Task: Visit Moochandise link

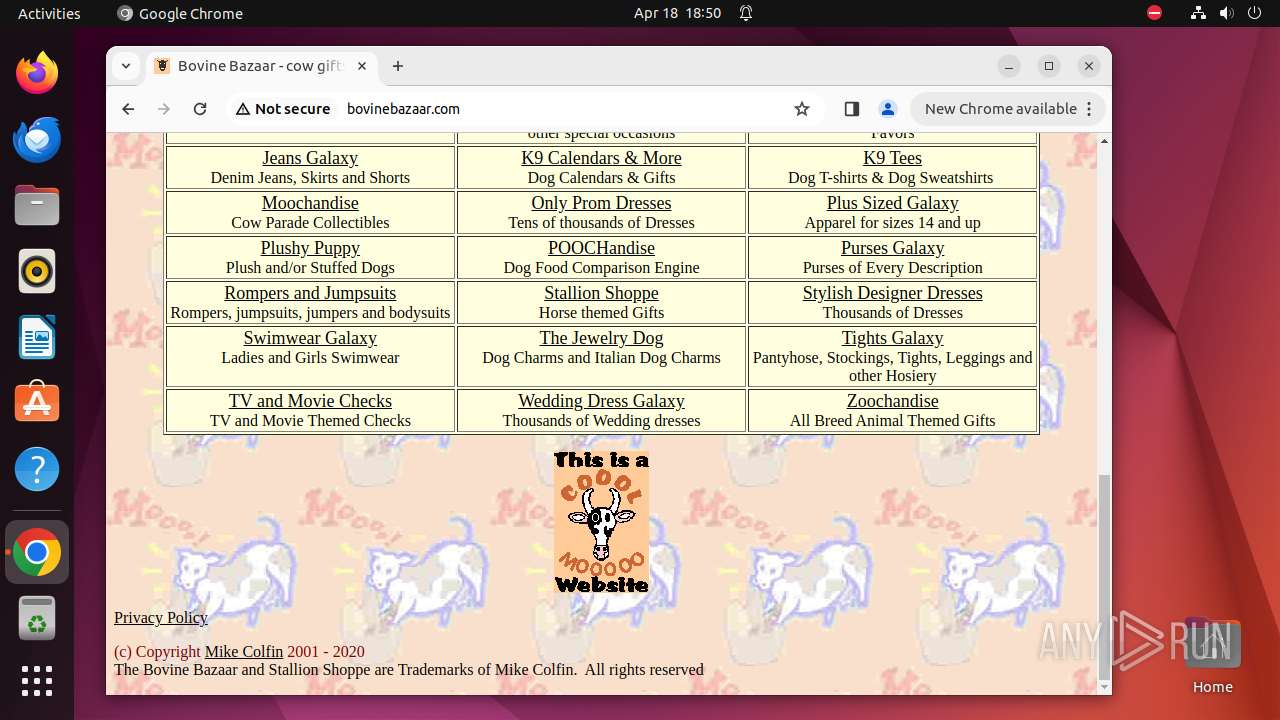Action: point(310,203)
